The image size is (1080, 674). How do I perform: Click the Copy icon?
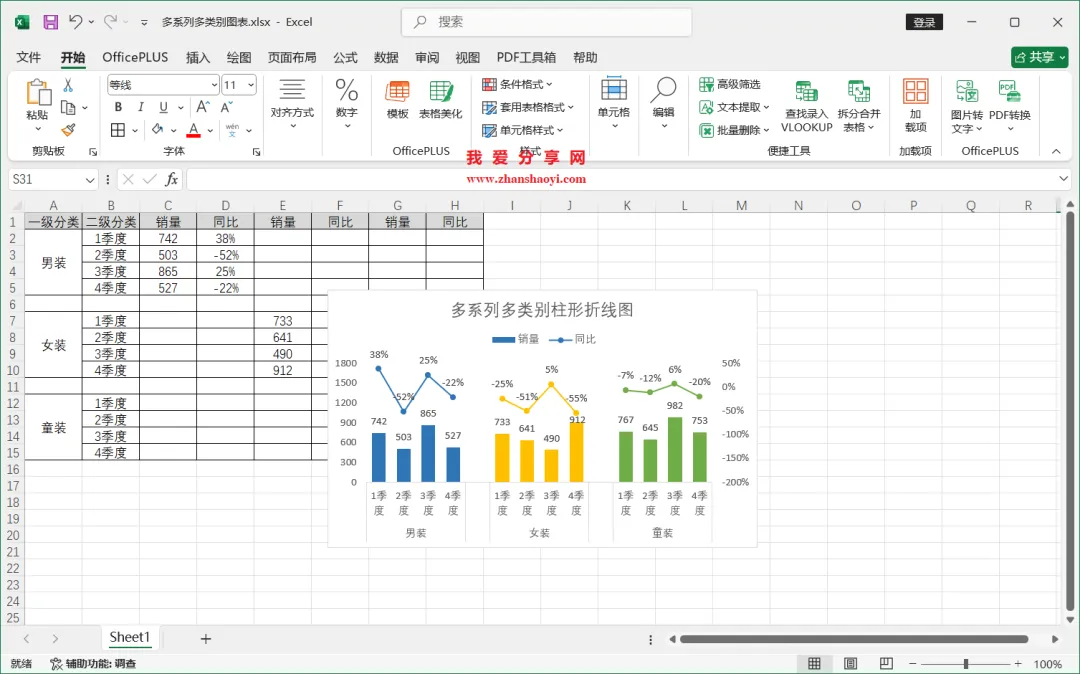[68, 107]
